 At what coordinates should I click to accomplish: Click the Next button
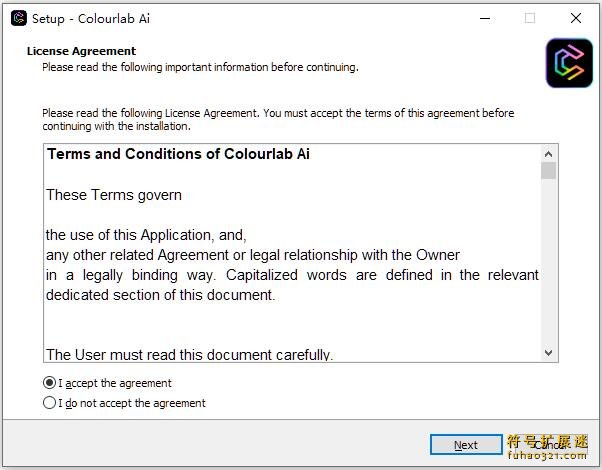pos(466,445)
